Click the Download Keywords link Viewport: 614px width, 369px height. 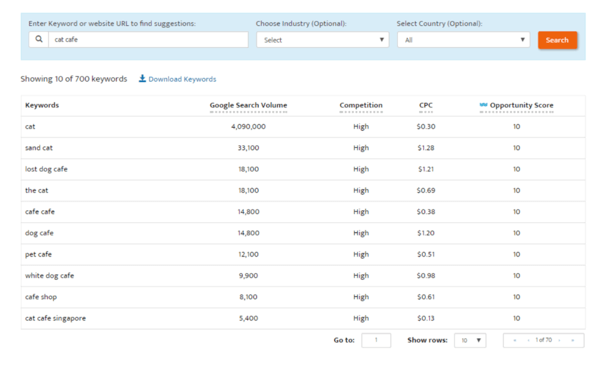click(x=182, y=79)
